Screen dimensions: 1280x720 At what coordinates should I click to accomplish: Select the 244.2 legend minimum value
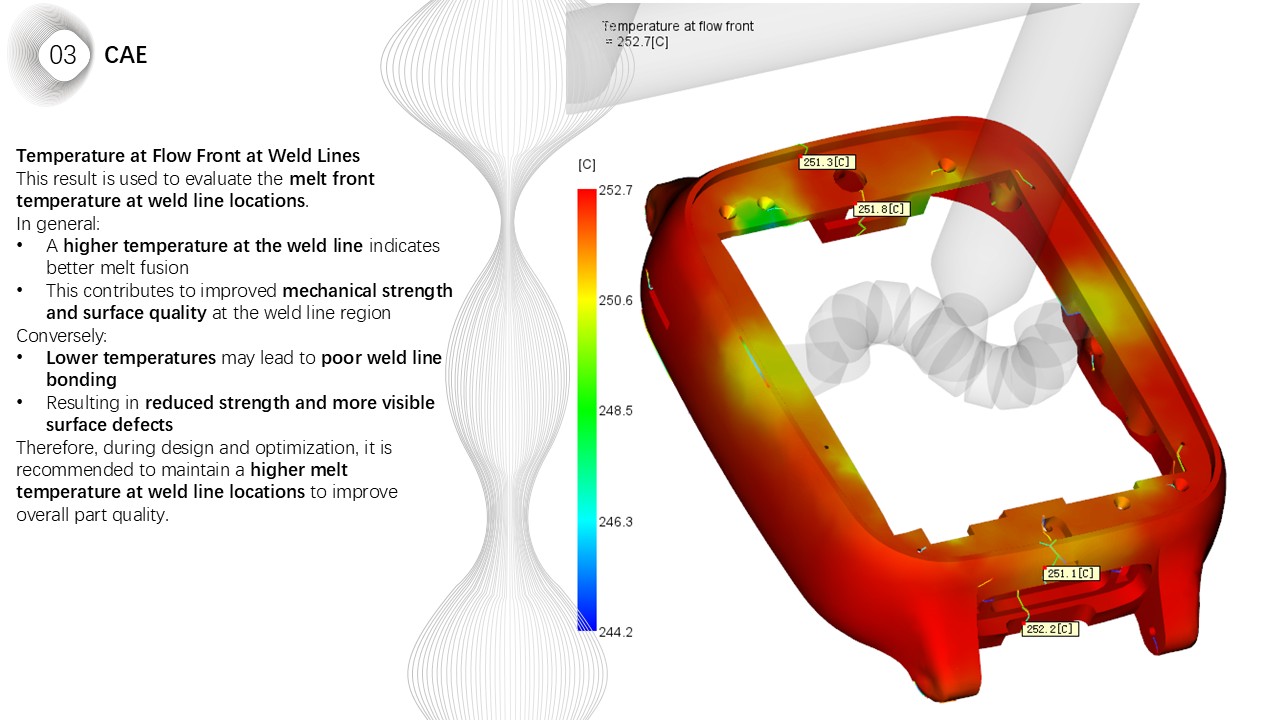pyautogui.click(x=616, y=632)
